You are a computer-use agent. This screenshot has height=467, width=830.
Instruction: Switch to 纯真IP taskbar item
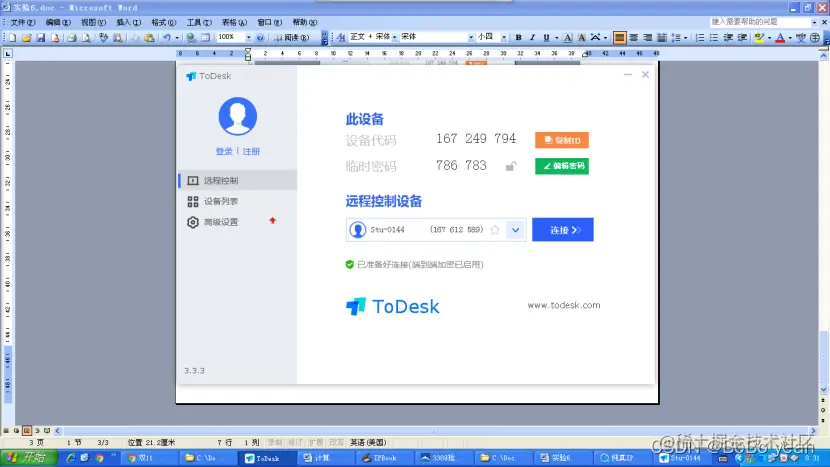(622, 458)
